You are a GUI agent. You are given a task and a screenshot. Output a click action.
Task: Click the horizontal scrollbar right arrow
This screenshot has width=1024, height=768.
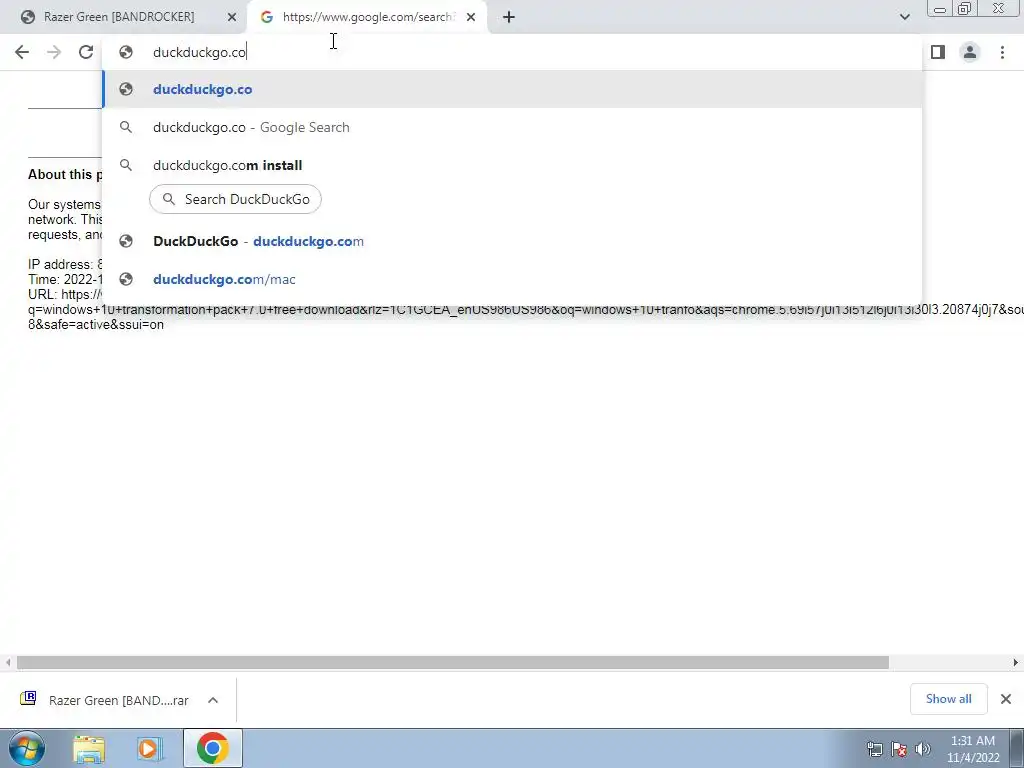coord(1016,662)
